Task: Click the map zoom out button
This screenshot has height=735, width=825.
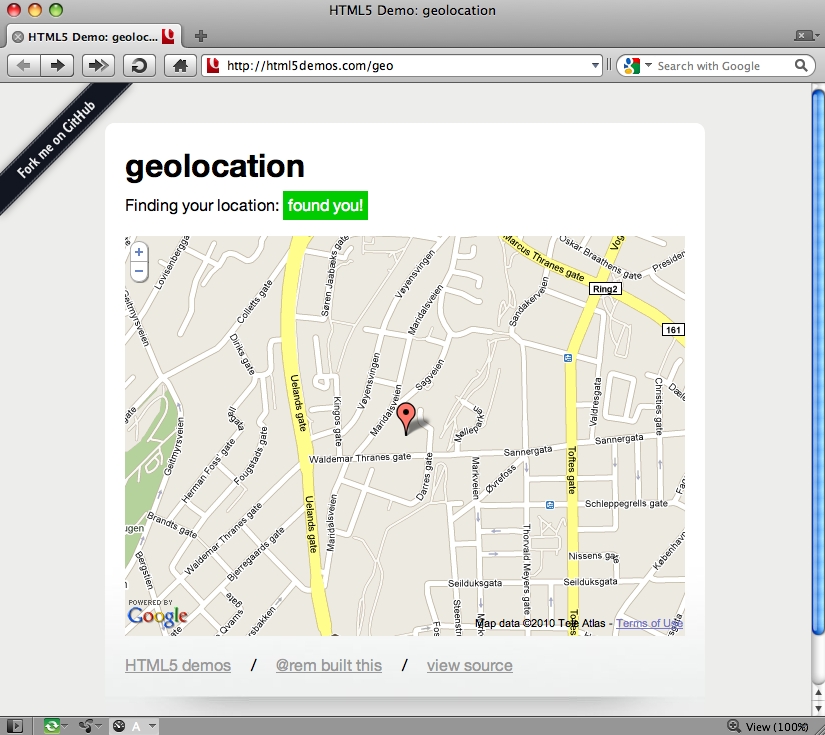Action: (139, 271)
